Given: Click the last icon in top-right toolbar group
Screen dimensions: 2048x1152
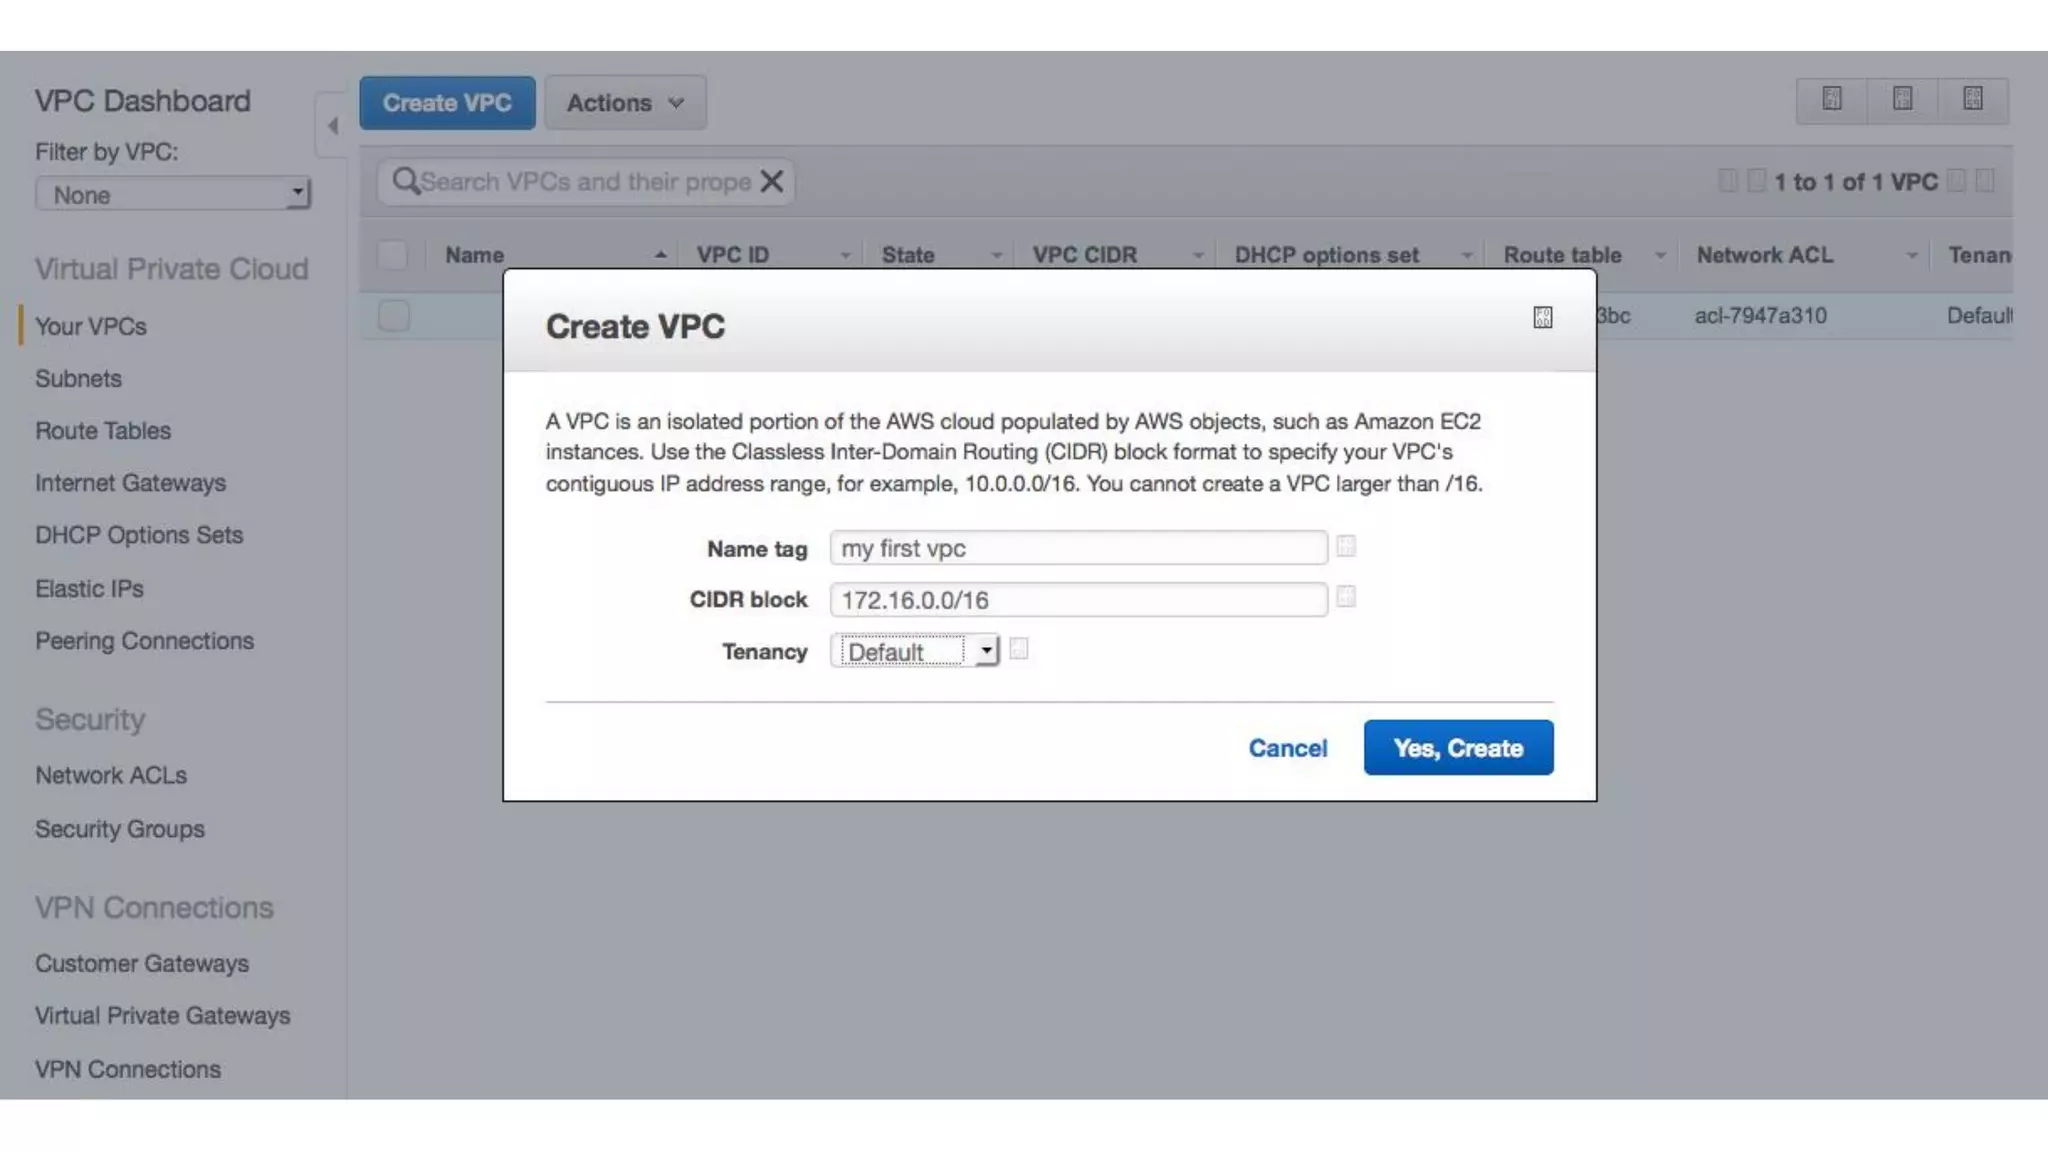Looking at the screenshot, I should 1972,99.
